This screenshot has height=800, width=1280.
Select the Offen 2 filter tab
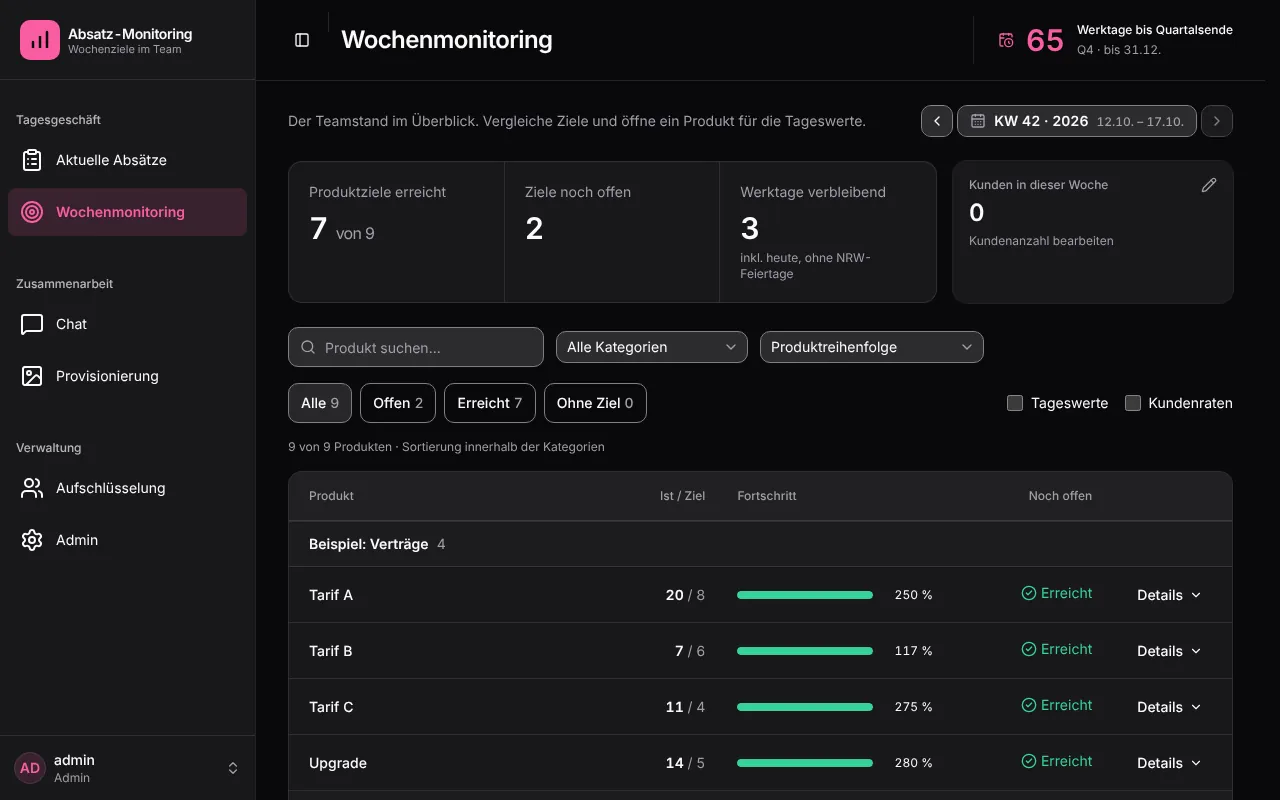(x=398, y=403)
